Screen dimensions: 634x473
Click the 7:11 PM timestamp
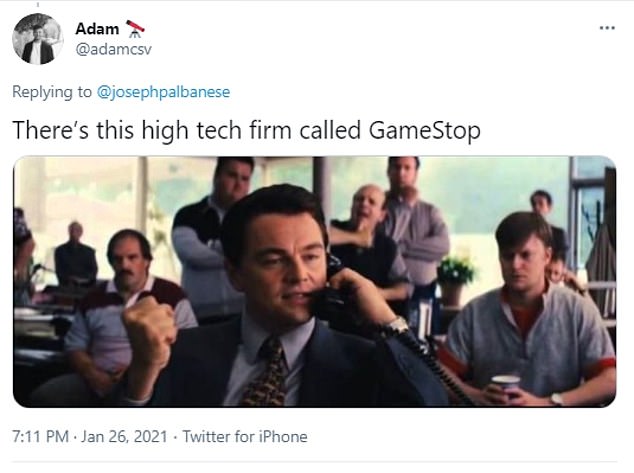[40, 437]
